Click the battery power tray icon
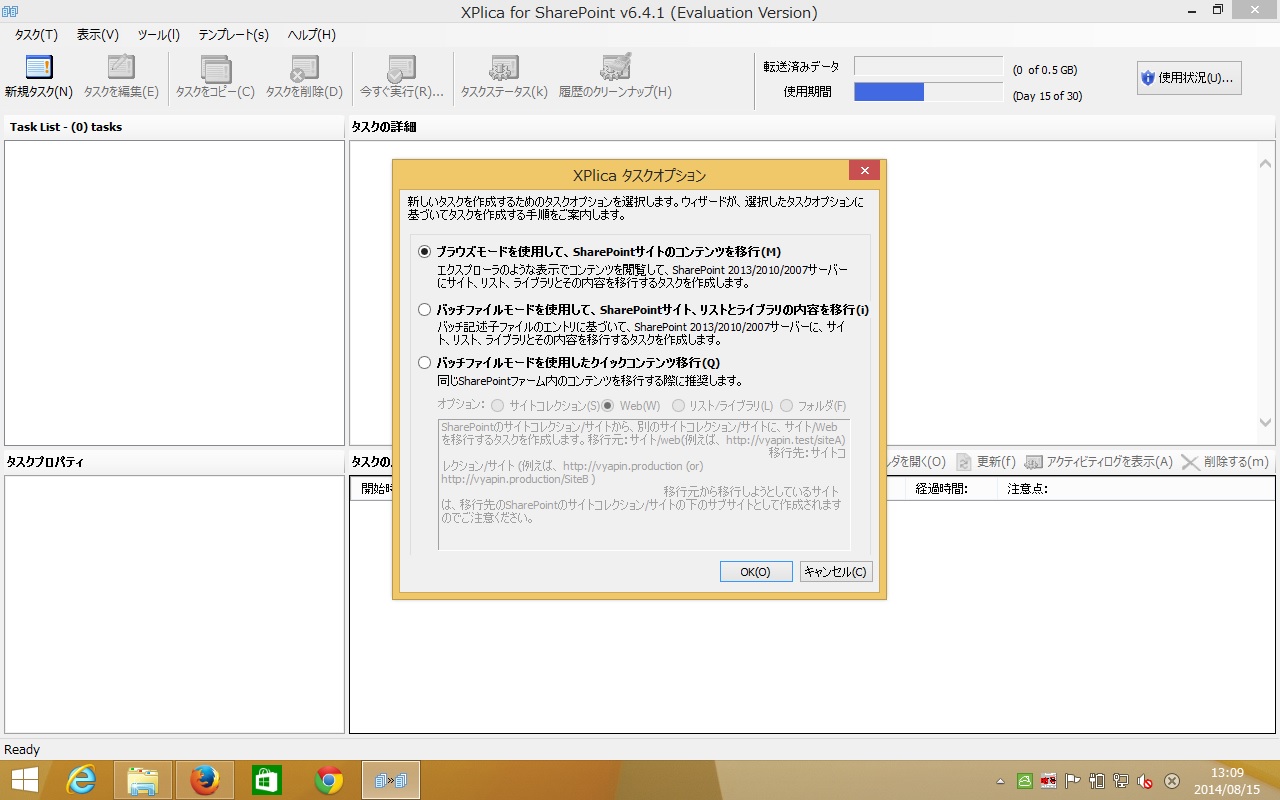Viewport: 1280px width, 800px height. (1097, 781)
